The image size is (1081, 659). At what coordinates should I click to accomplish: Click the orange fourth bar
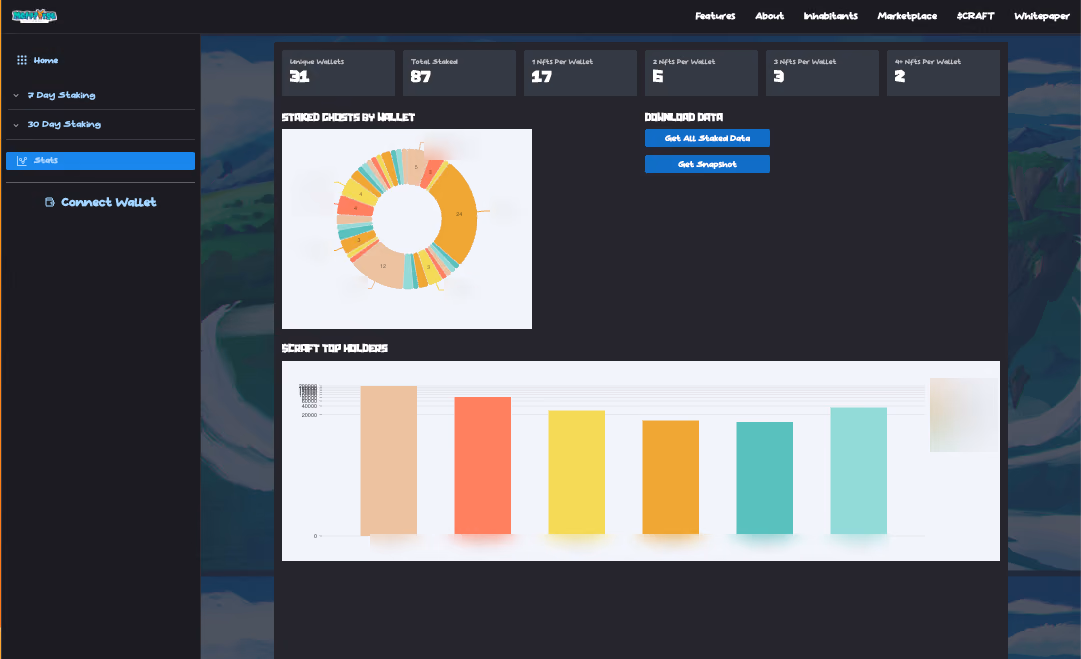coord(671,478)
